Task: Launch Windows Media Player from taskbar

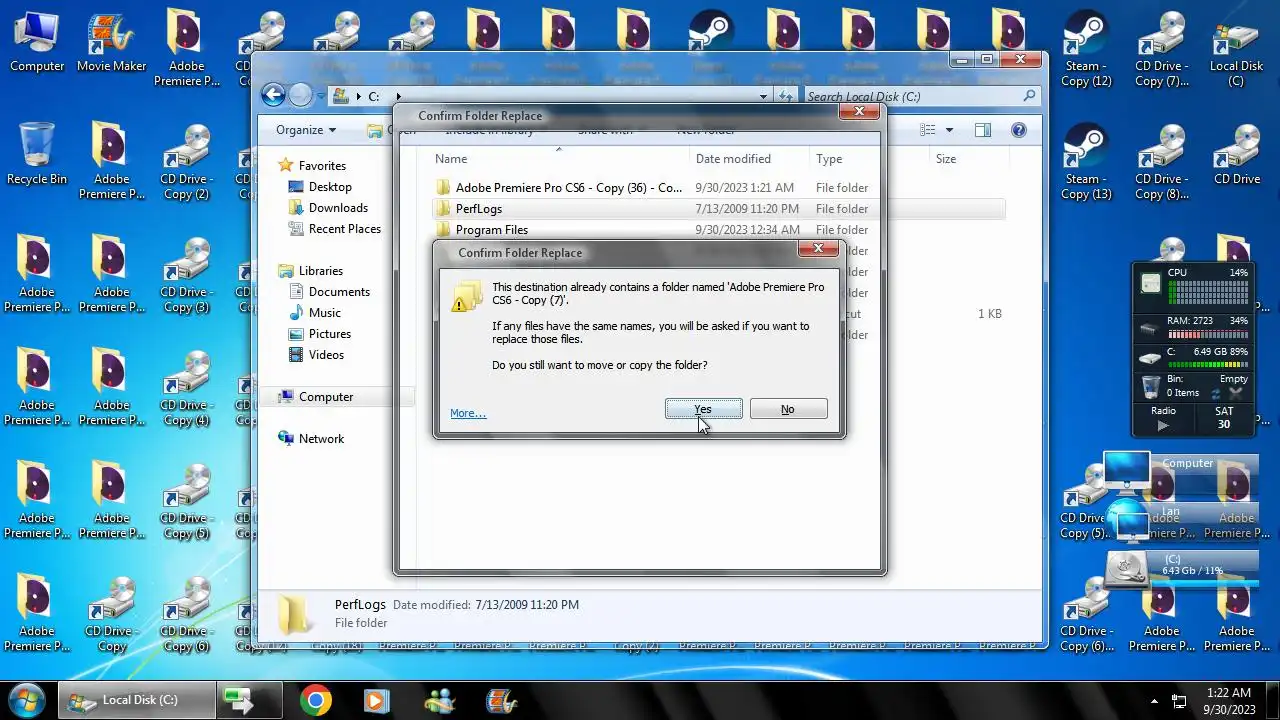Action: tap(376, 700)
